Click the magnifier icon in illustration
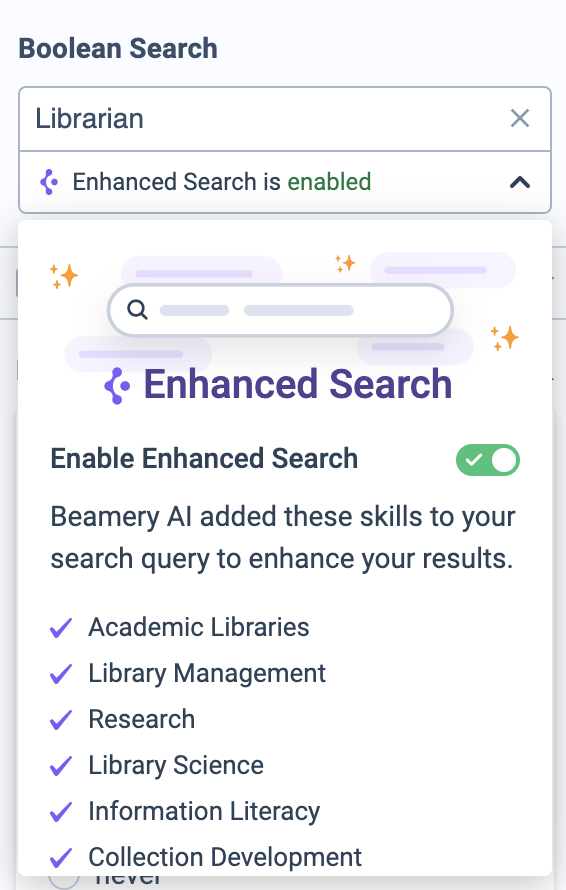 [x=137, y=310]
